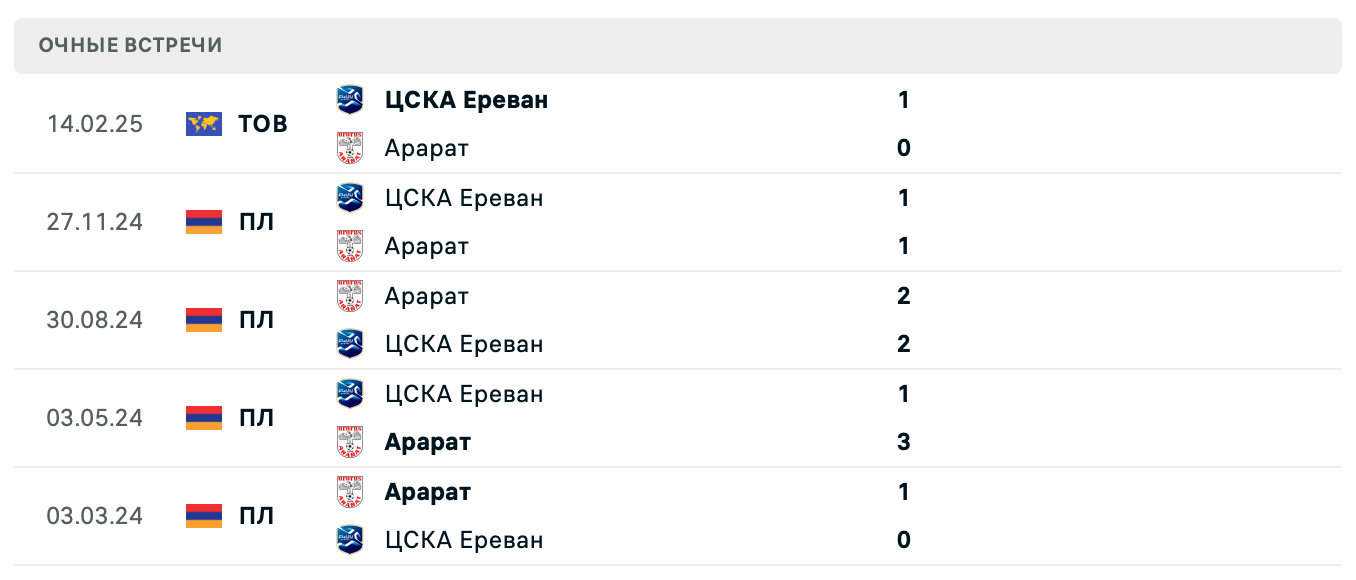Click CSKA Yerevan logo in 30.08.24 match
This screenshot has height=580, width=1356.
pos(350,344)
